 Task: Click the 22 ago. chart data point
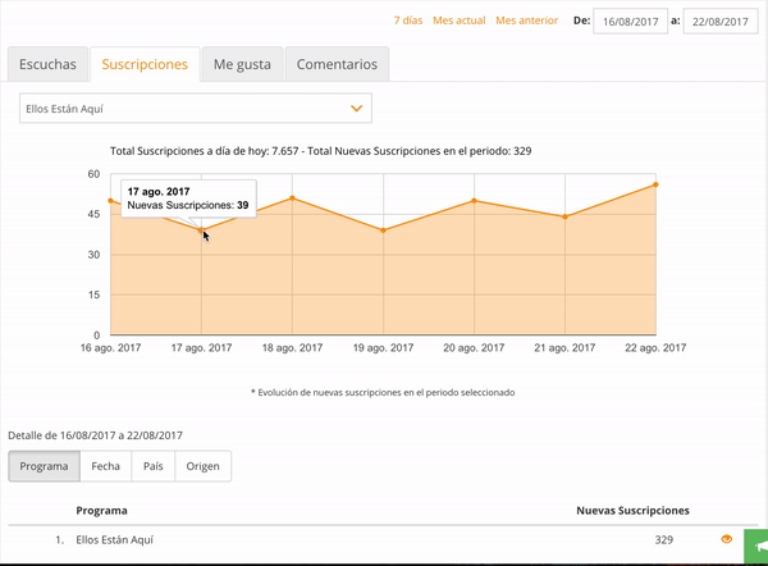[x=656, y=185]
